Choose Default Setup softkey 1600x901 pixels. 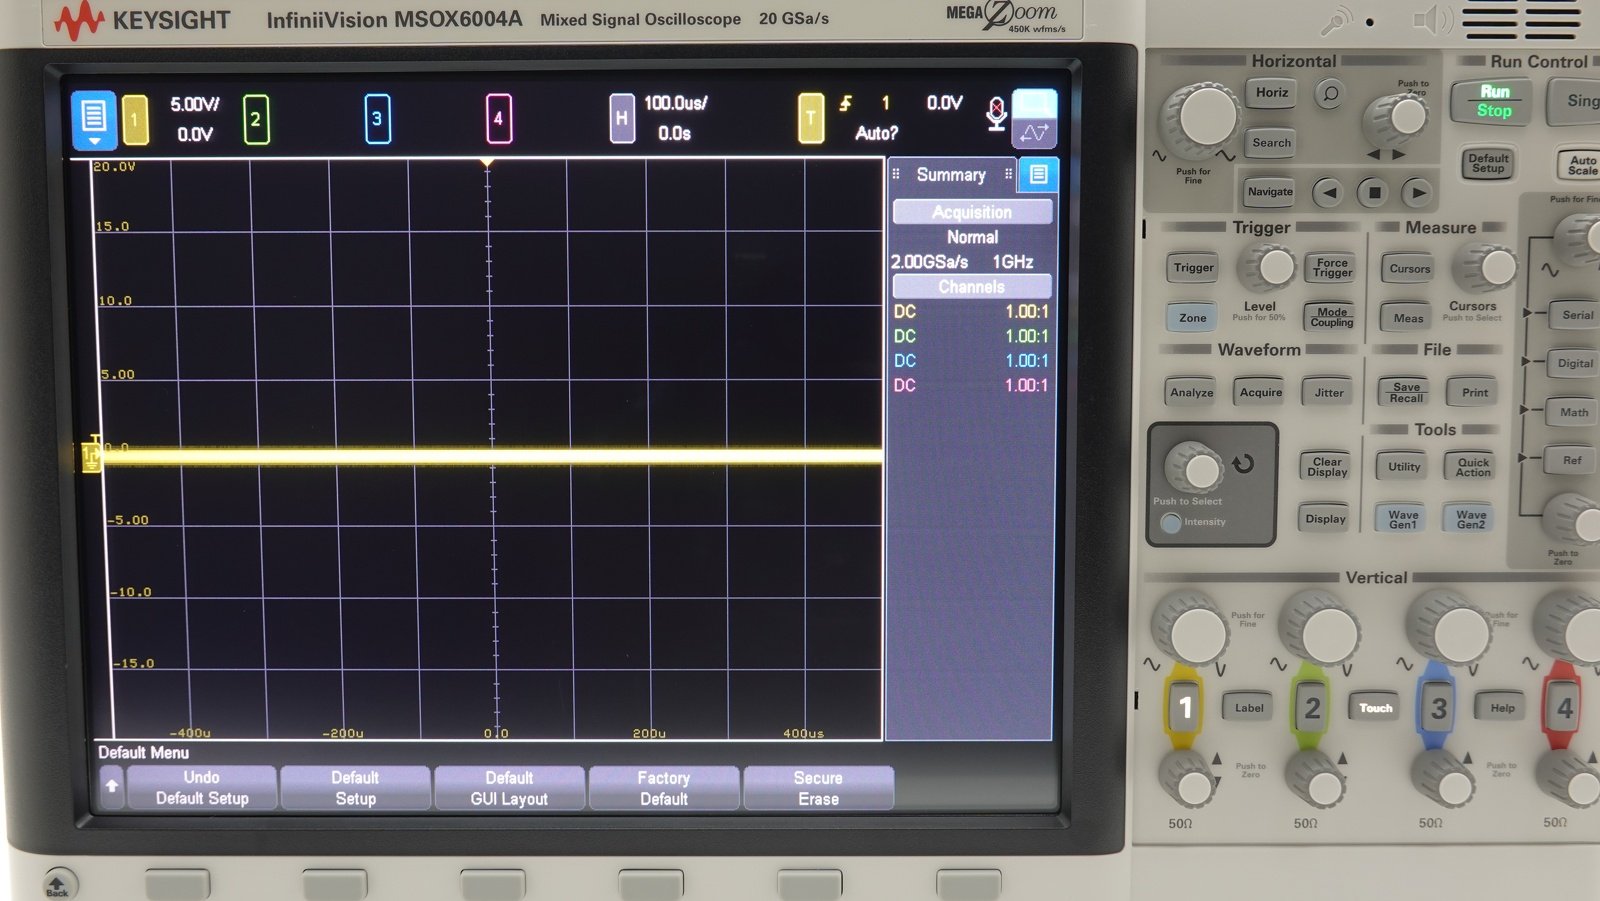click(355, 788)
